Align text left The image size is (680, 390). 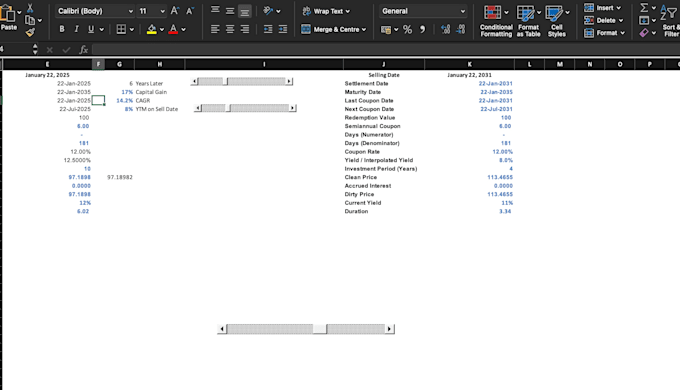click(x=215, y=29)
